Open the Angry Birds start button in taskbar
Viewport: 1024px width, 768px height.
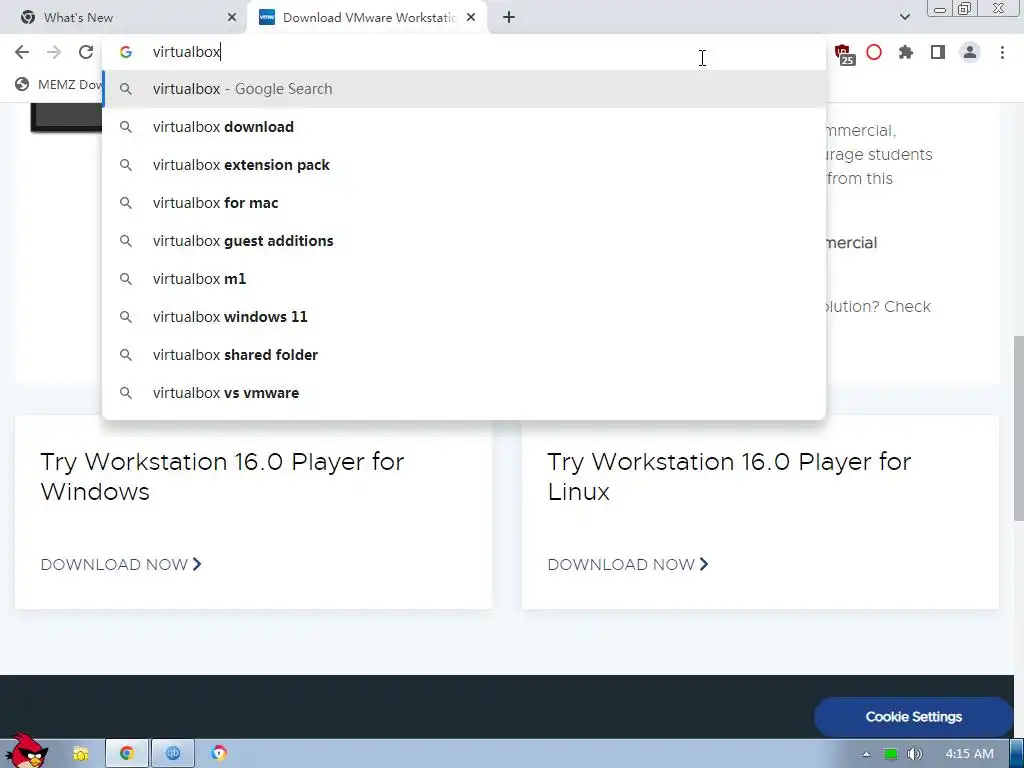tap(26, 750)
